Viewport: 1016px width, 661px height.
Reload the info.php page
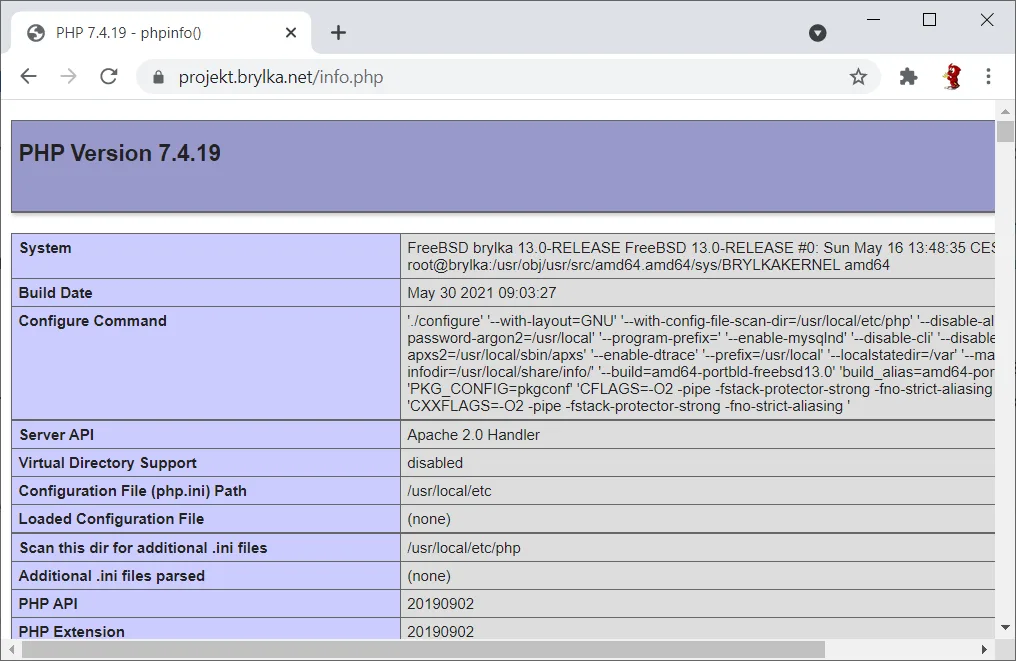(x=109, y=76)
